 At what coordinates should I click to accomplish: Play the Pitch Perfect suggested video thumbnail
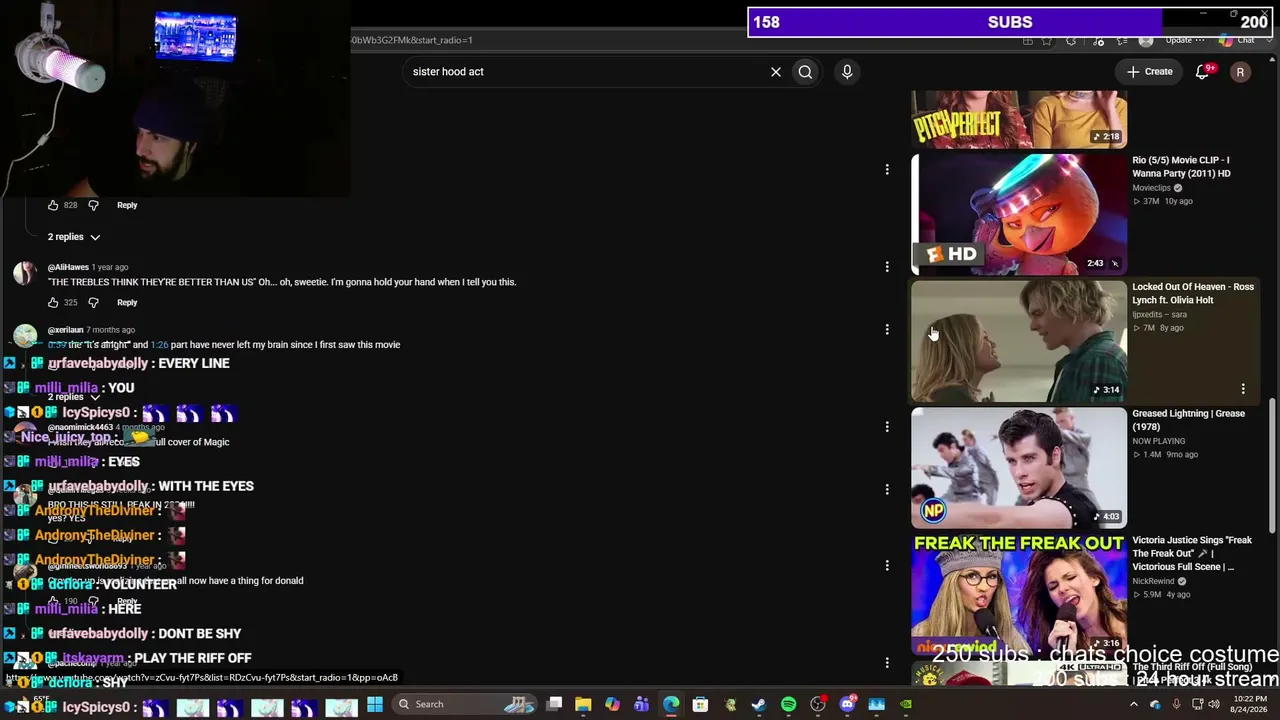1019,119
